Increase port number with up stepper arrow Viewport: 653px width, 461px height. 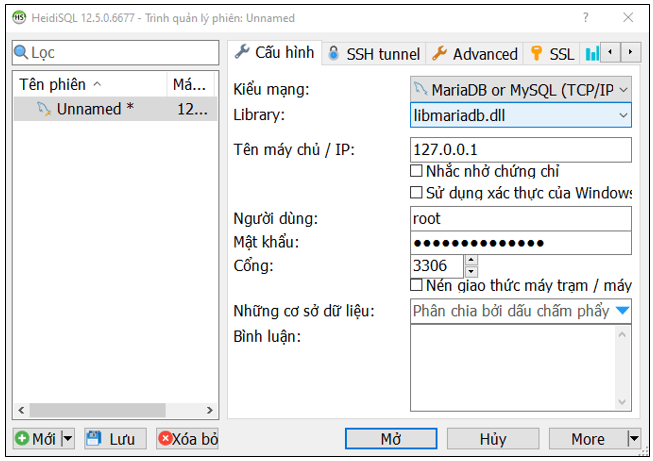coord(471,261)
